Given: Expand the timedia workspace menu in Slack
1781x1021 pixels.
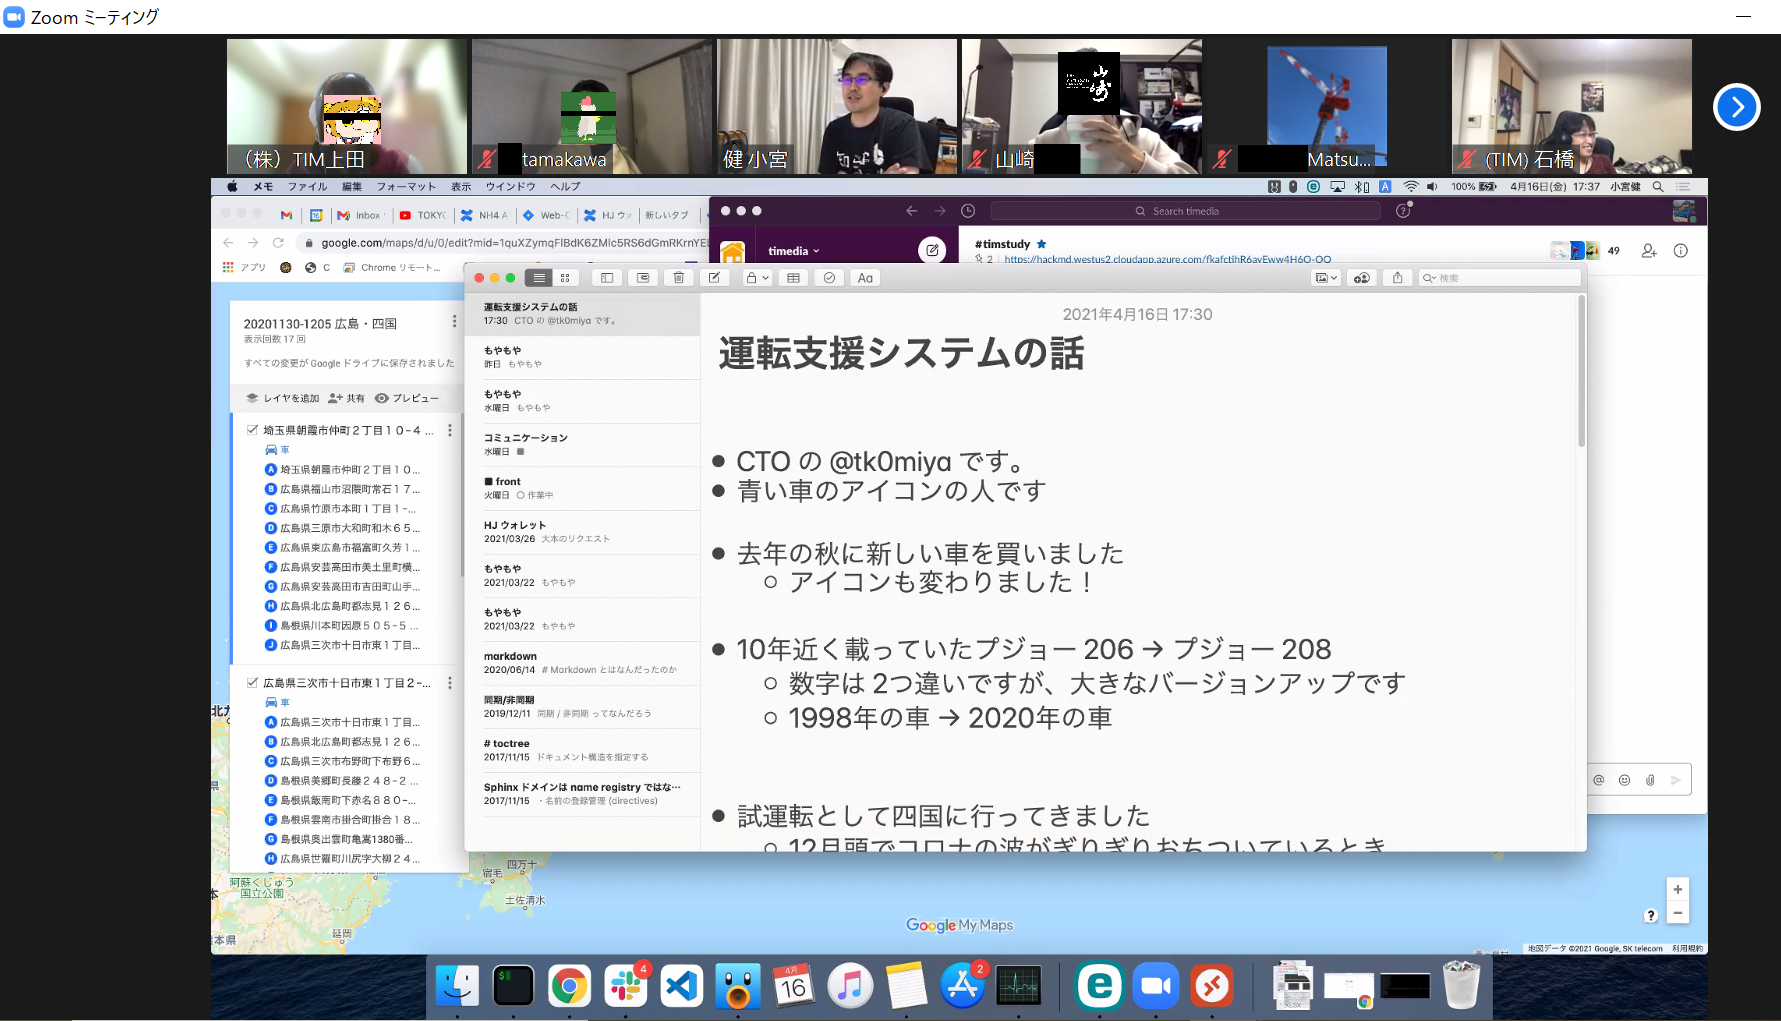Looking at the screenshot, I should pyautogui.click(x=794, y=251).
